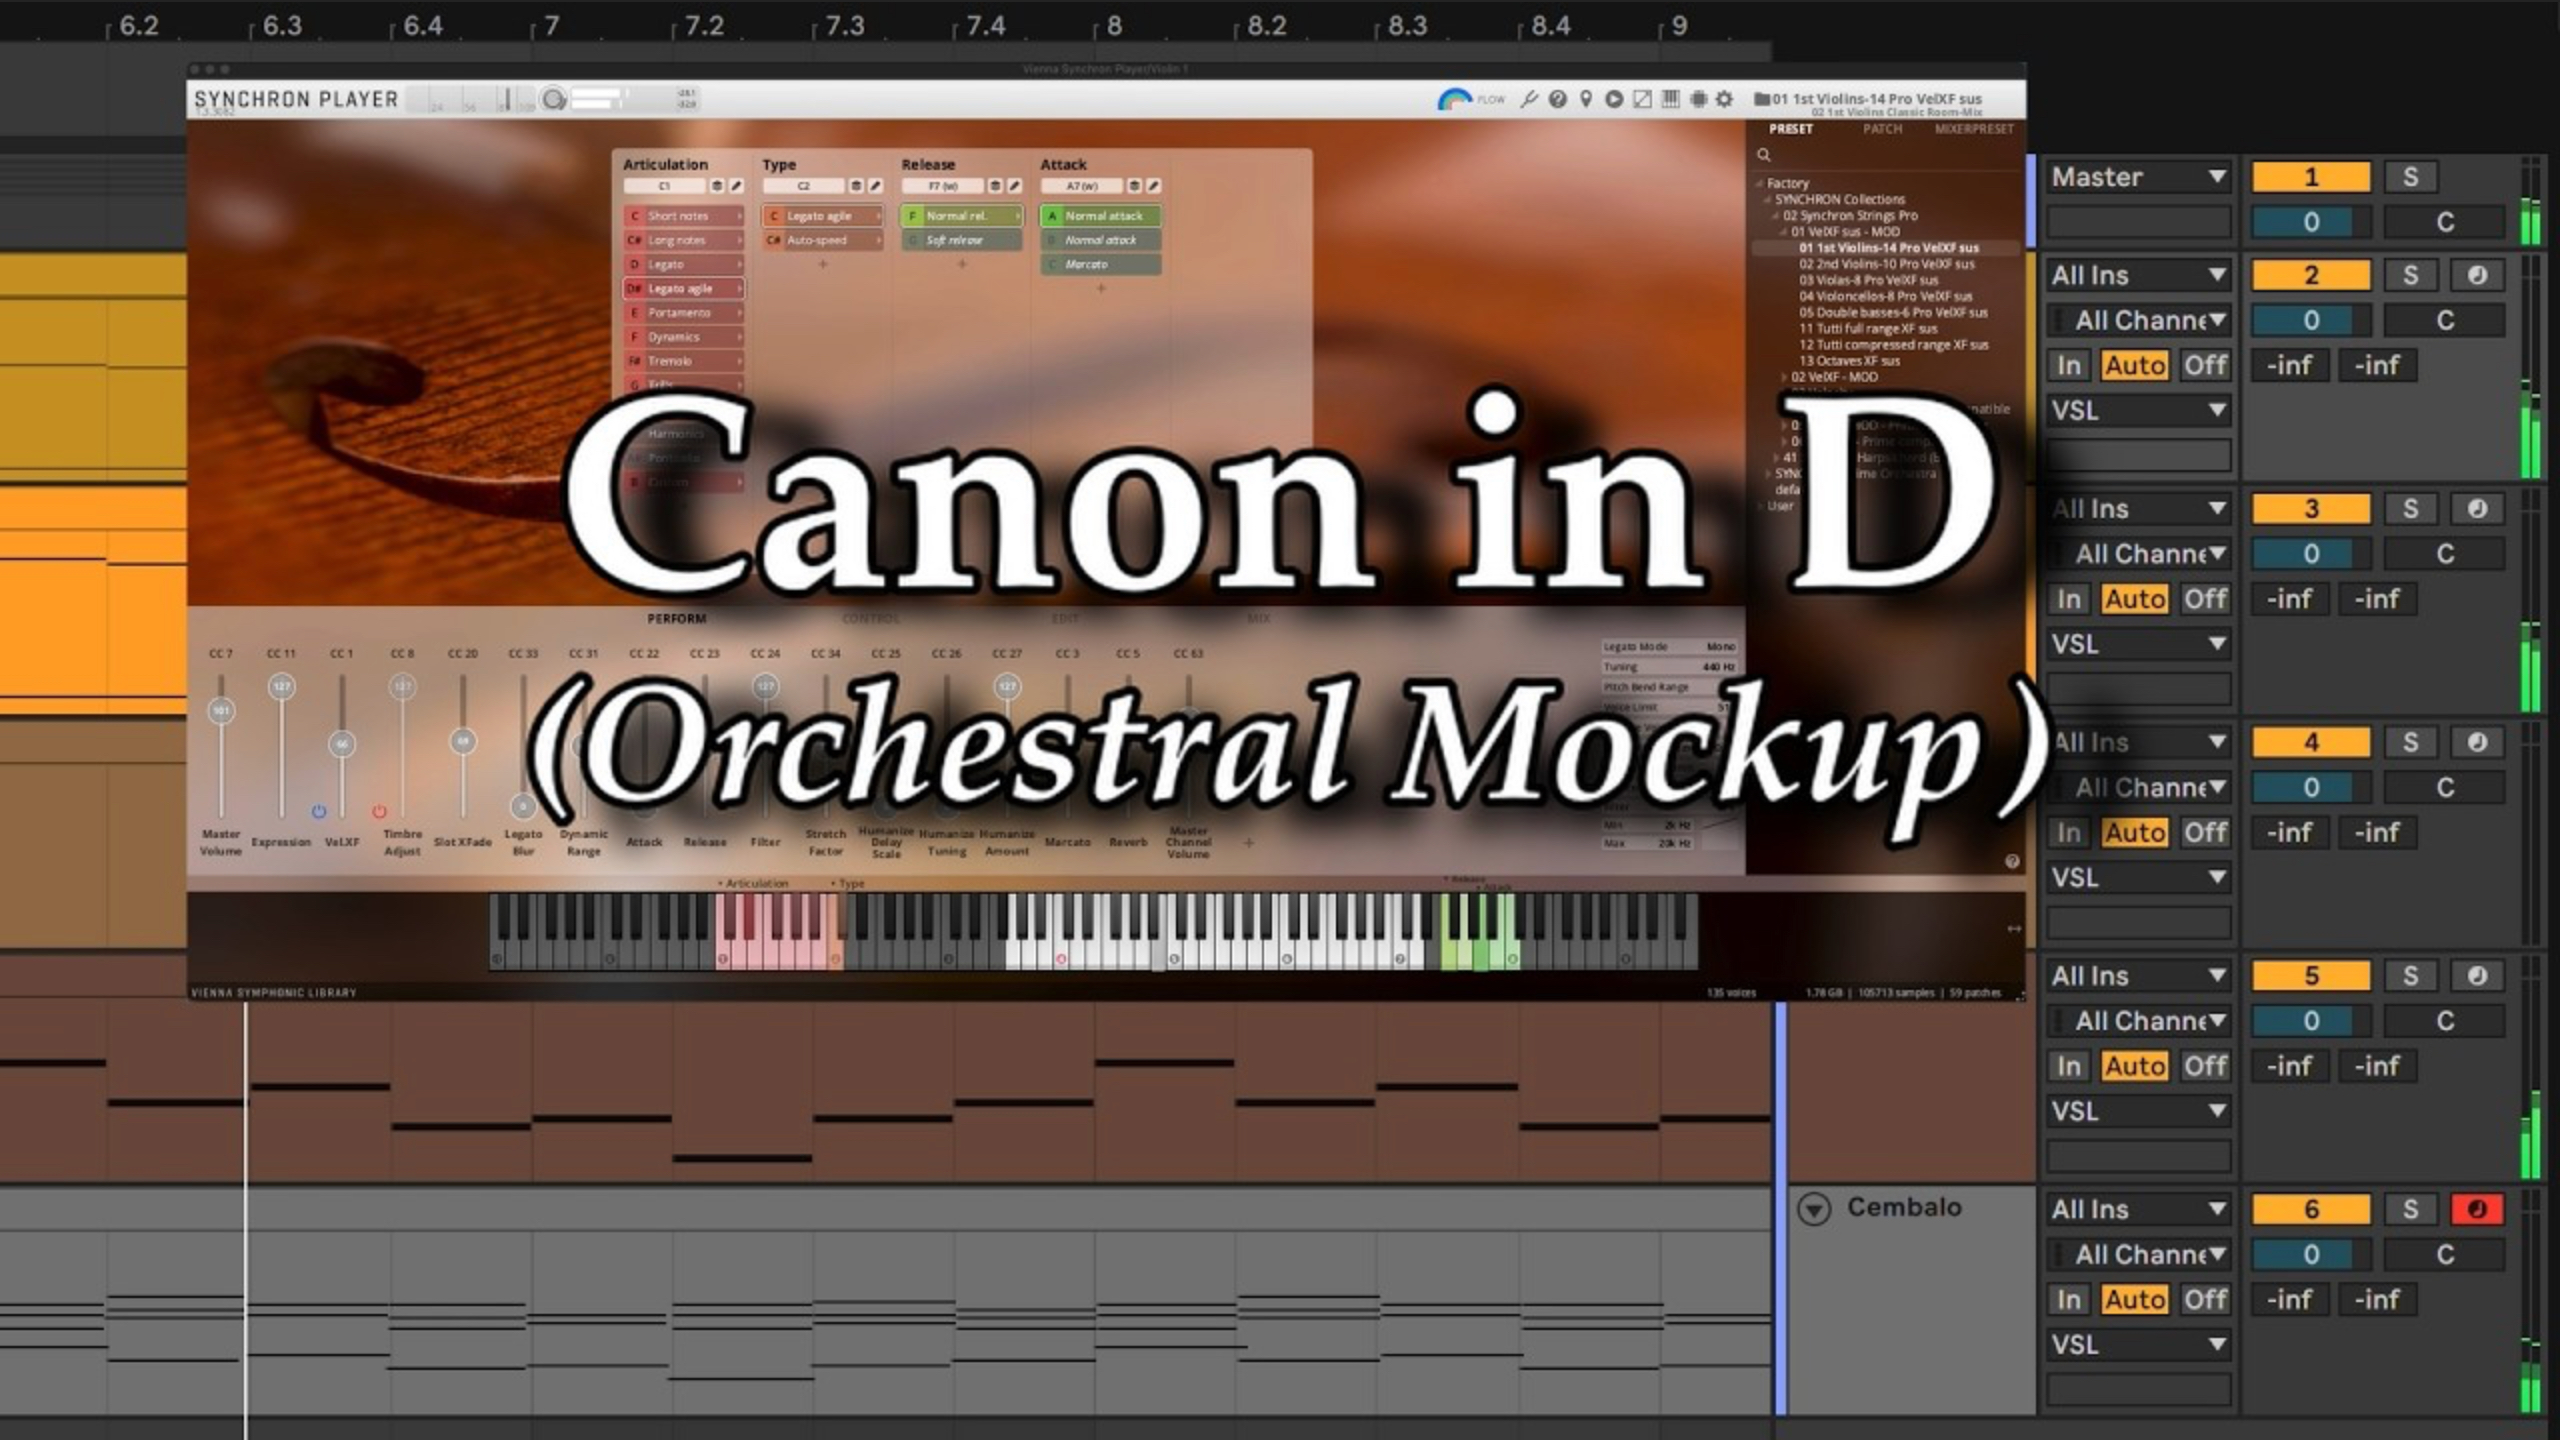Toggle the blue VelXF power button

point(319,811)
